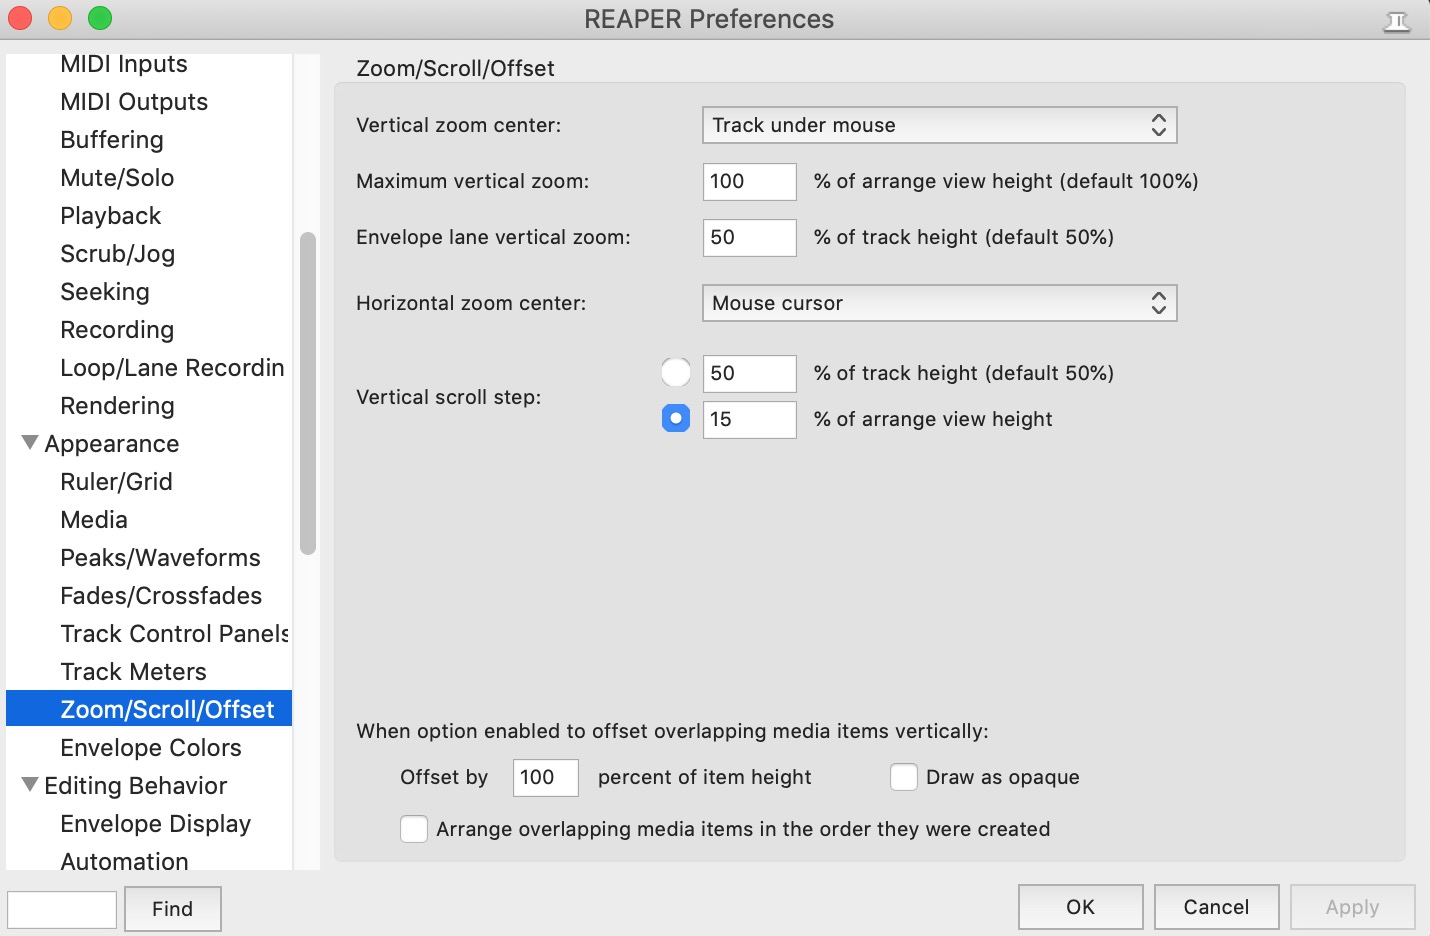Click the Offset by percent field
The height and width of the screenshot is (936, 1430).
[546, 777]
